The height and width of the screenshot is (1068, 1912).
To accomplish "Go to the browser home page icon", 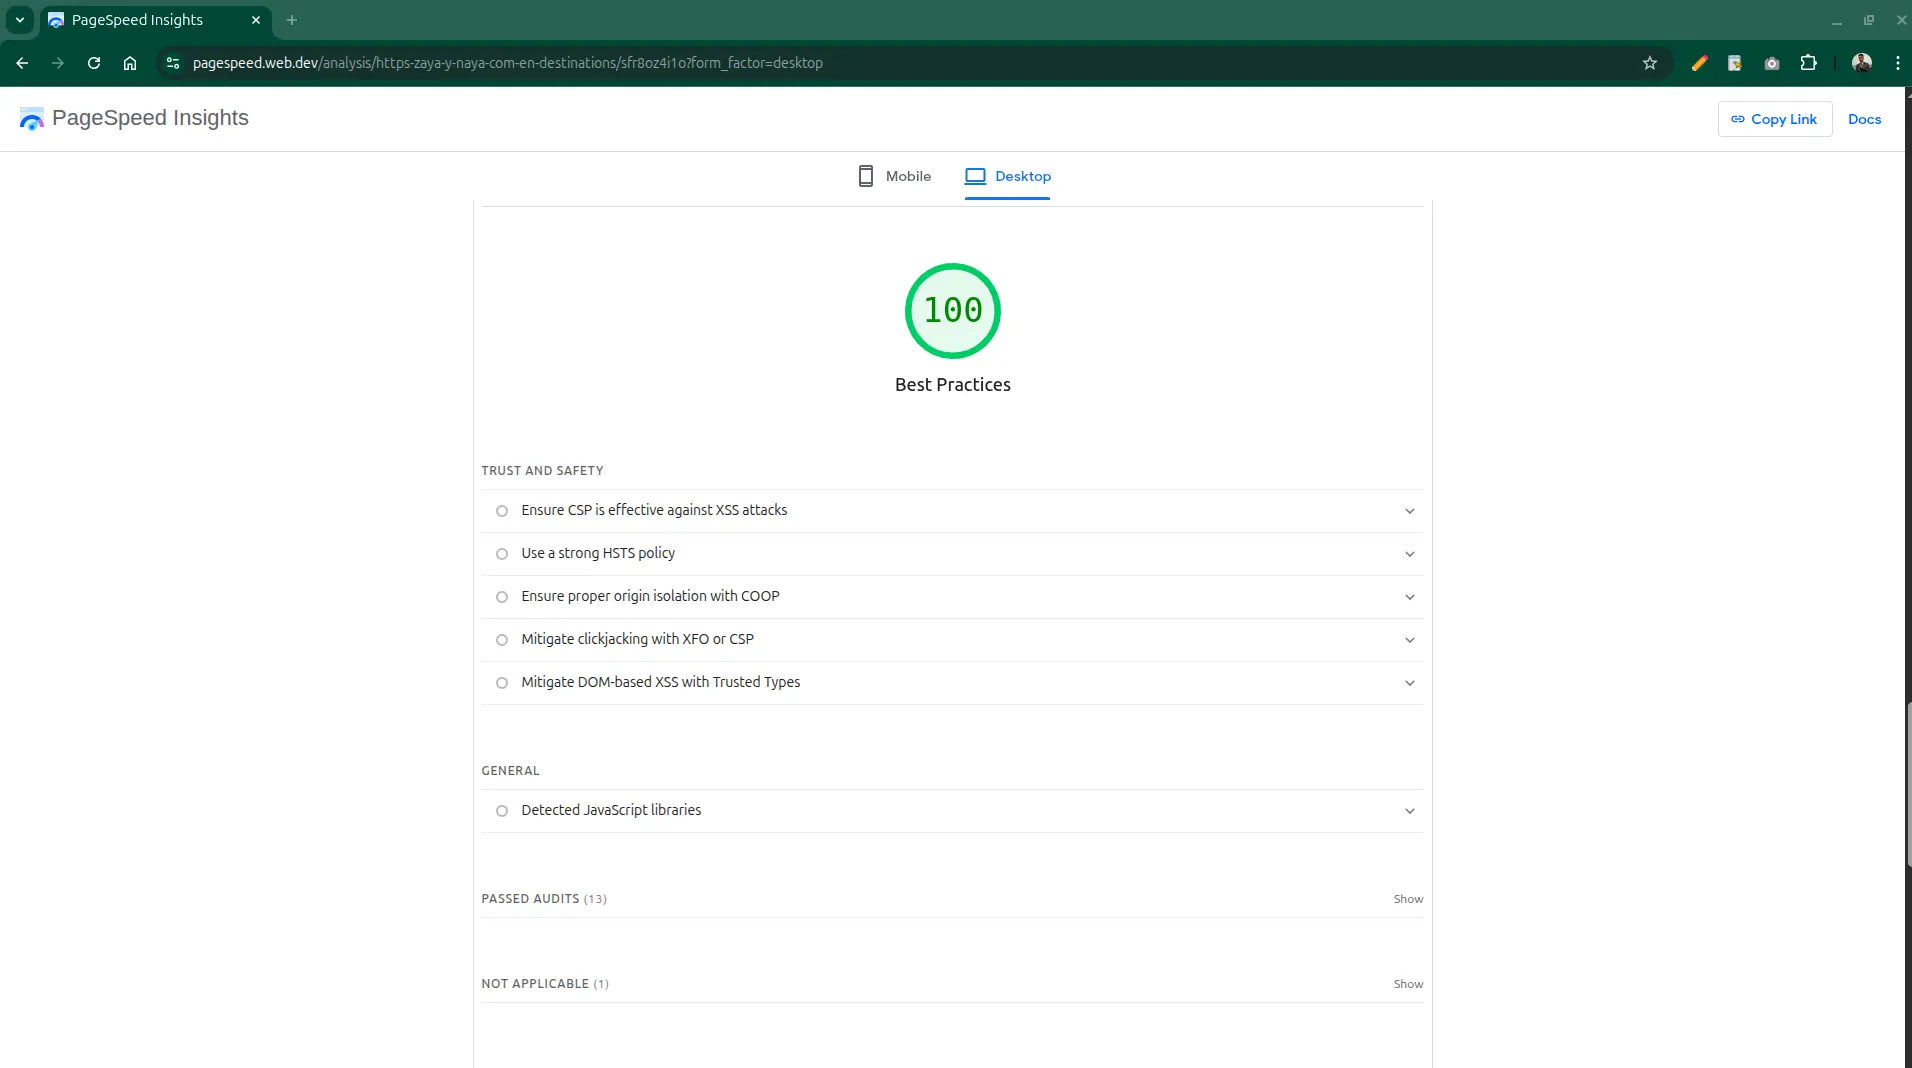I will 130,63.
